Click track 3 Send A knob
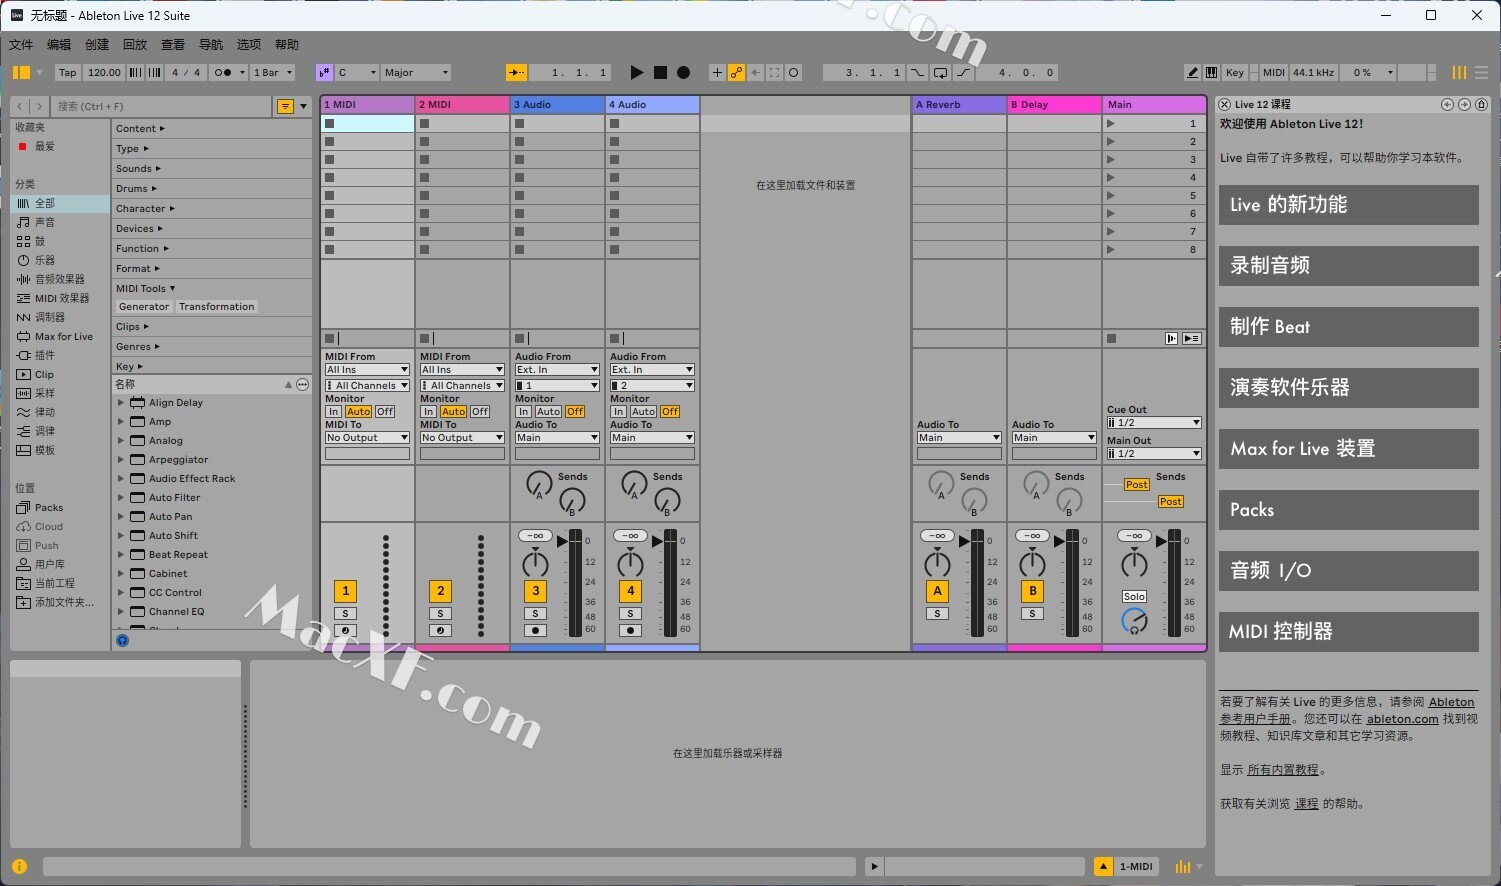The image size is (1501, 886). tap(539, 485)
